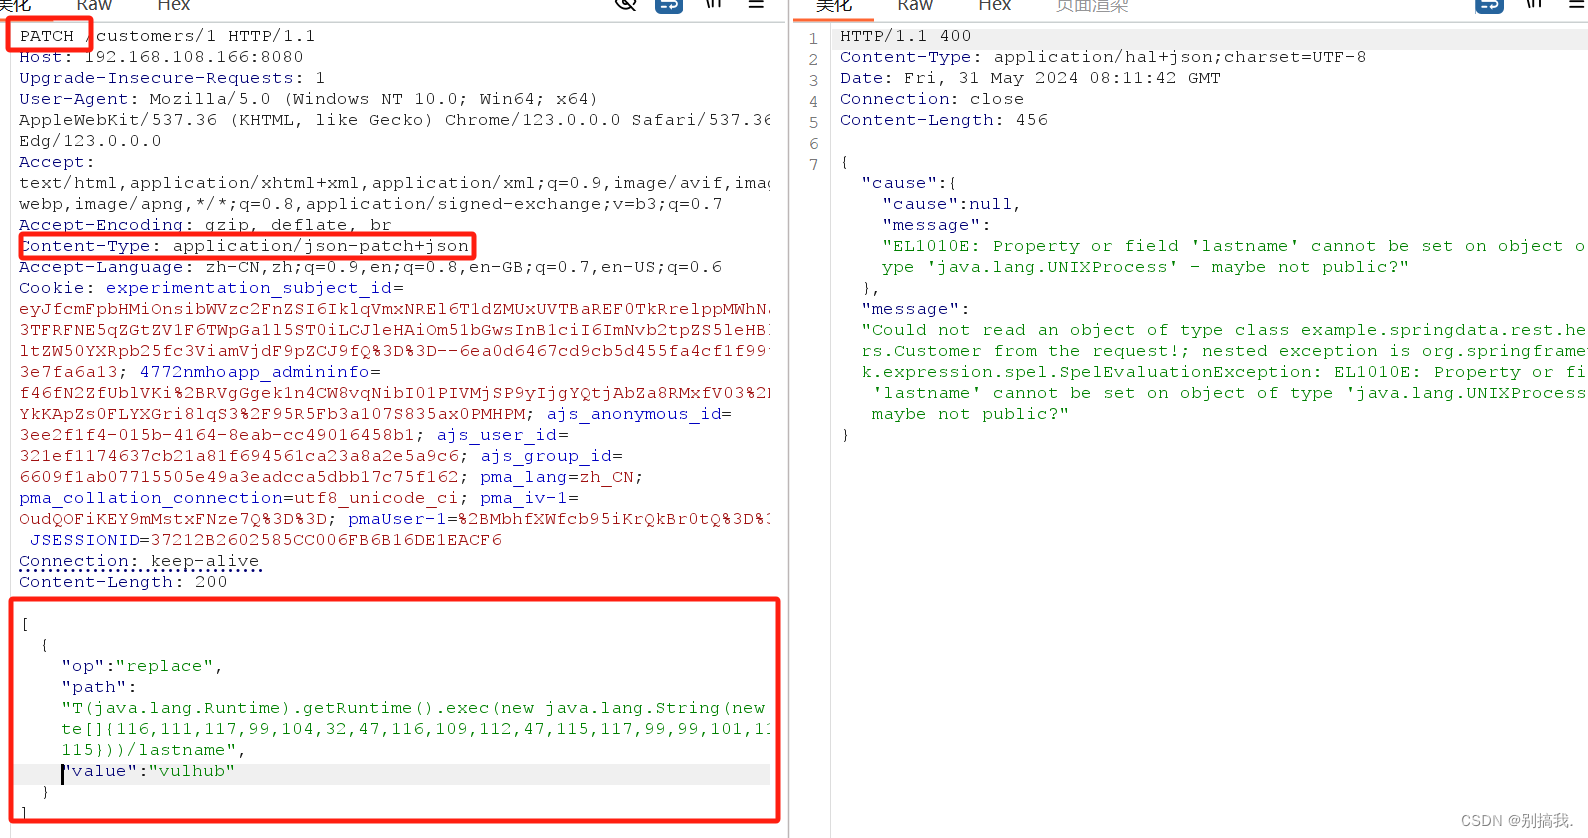The width and height of the screenshot is (1588, 838).
Task: Click the "op":"replace" line in body
Action: [142, 666]
